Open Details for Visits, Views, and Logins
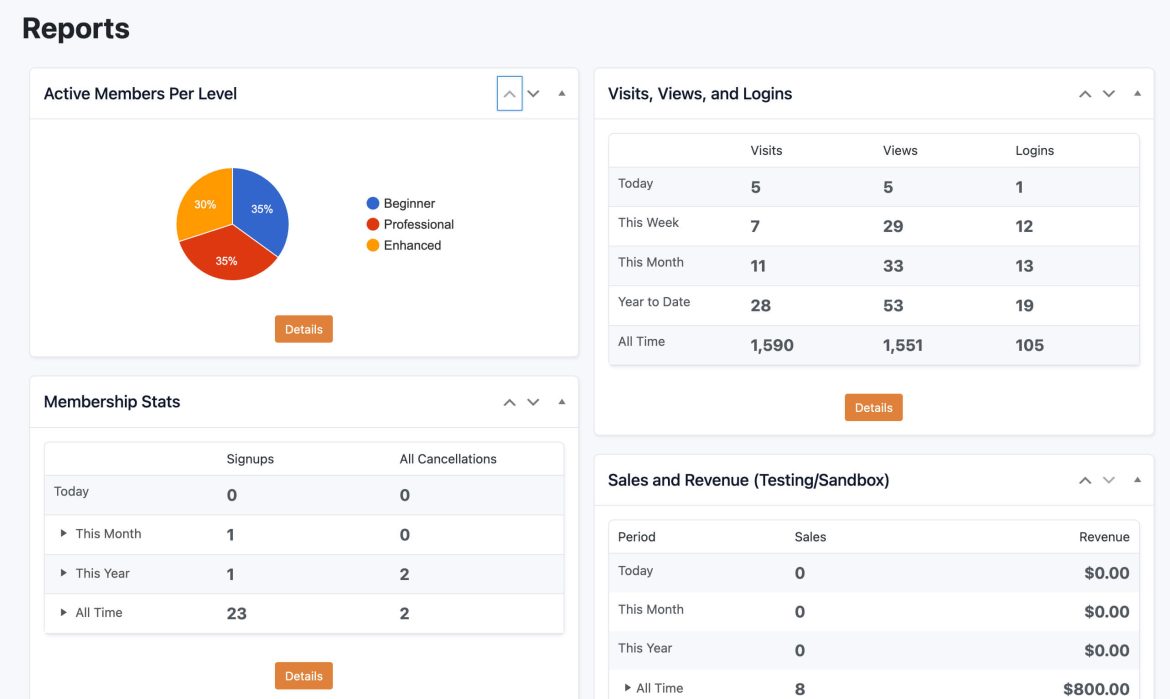Screen dimensions: 1170x699 tap(873, 407)
